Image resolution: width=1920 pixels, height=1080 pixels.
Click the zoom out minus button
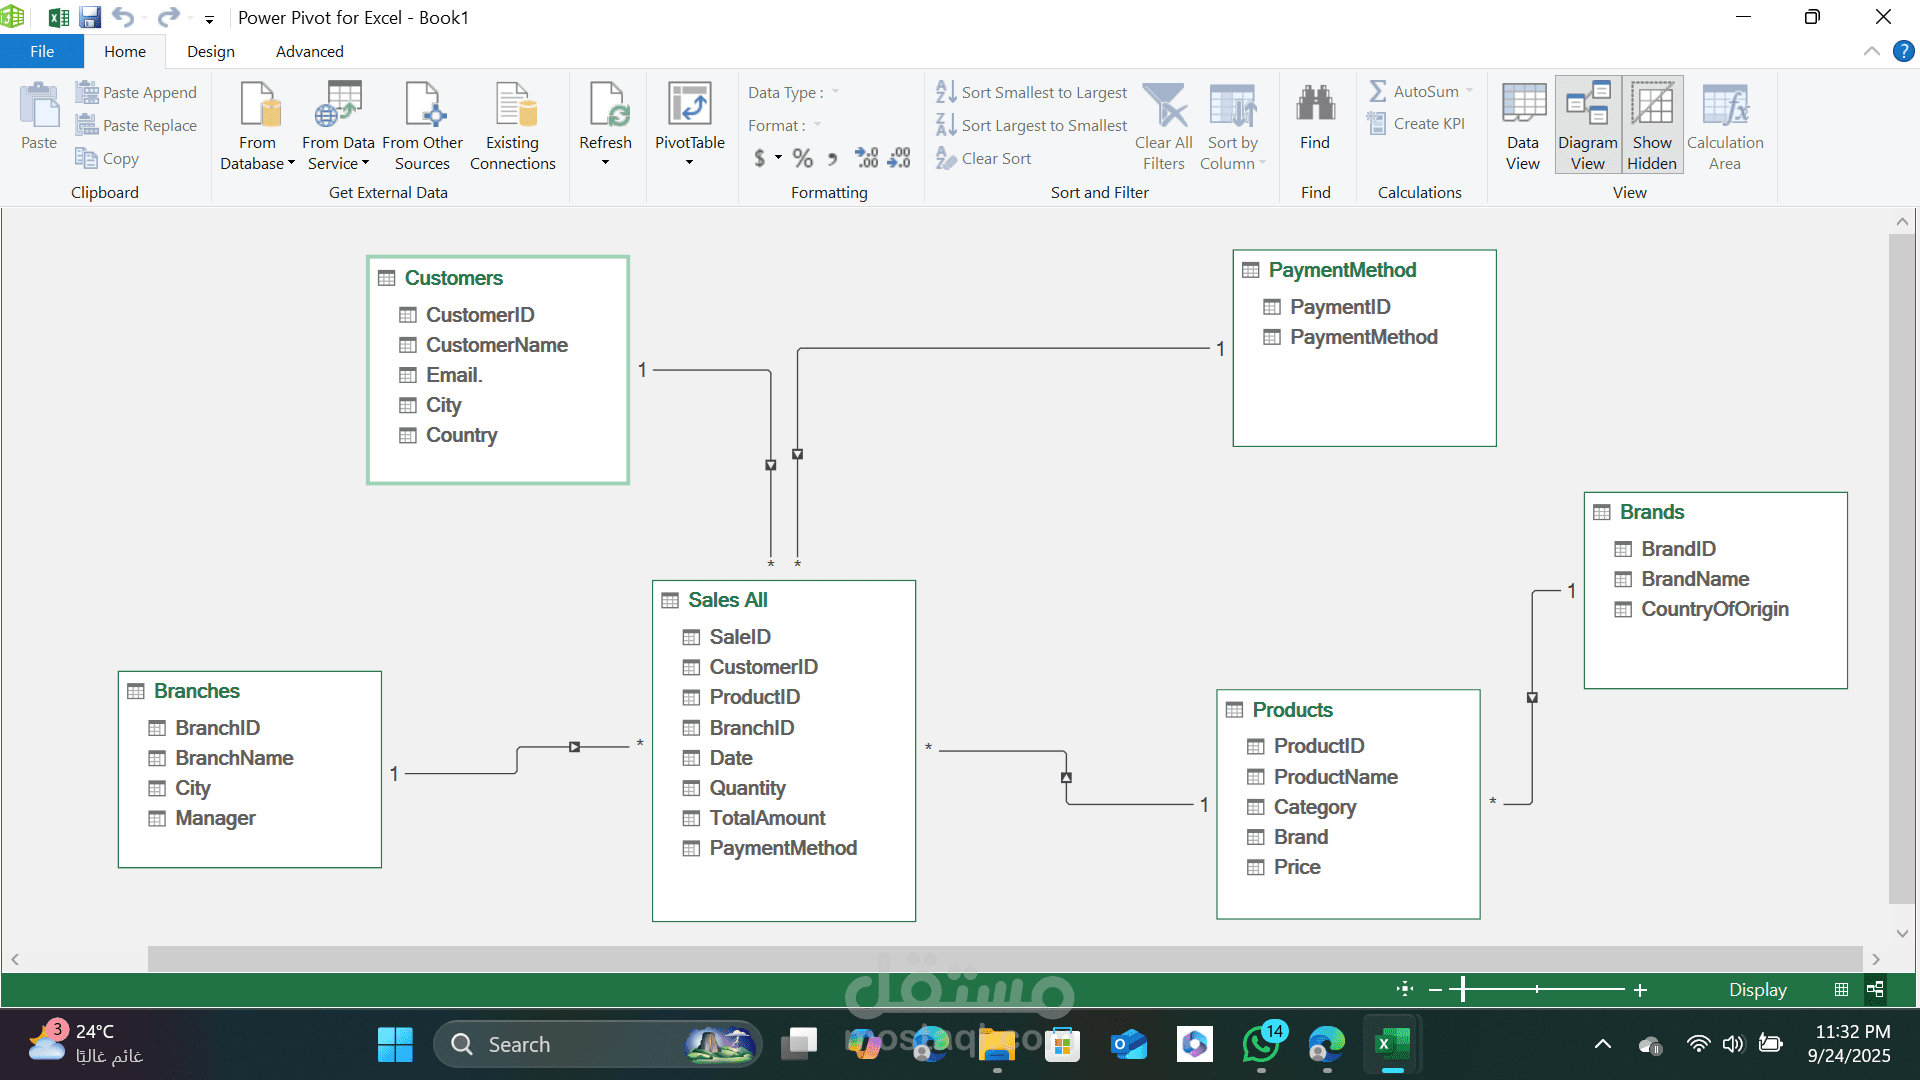click(1435, 990)
